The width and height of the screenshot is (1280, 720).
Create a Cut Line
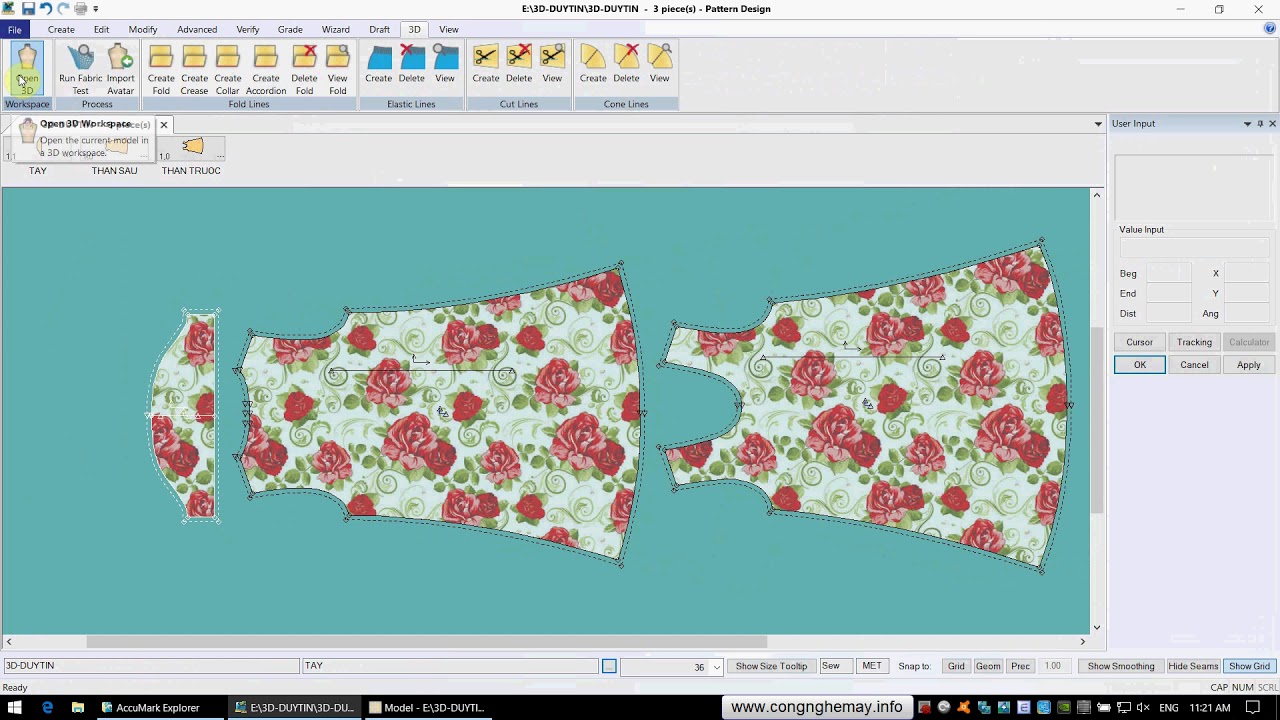pyautogui.click(x=485, y=64)
